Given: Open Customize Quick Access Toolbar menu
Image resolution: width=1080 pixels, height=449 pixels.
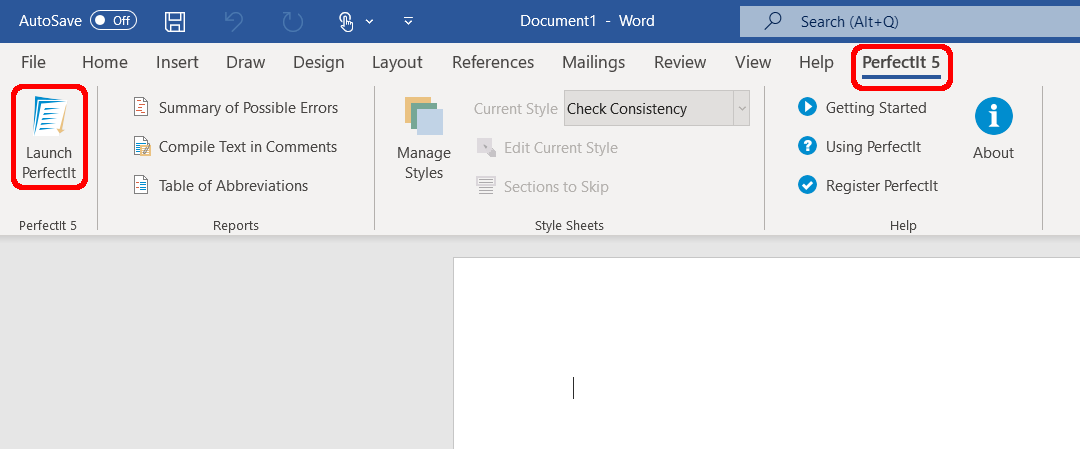Looking at the screenshot, I should click(408, 21).
